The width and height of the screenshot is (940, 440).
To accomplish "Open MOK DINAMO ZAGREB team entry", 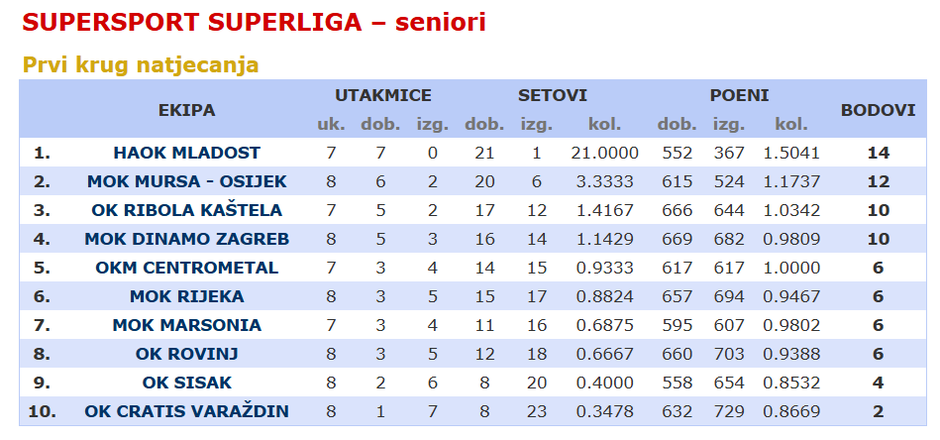I will 187,239.
